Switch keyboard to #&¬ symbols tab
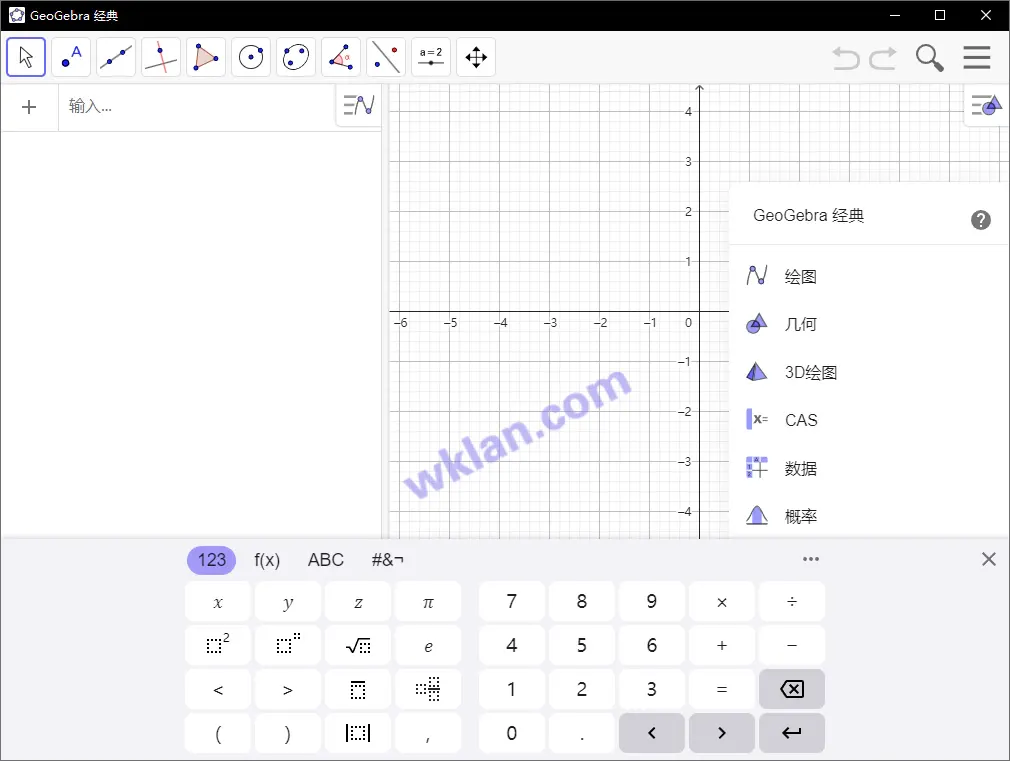 (388, 560)
